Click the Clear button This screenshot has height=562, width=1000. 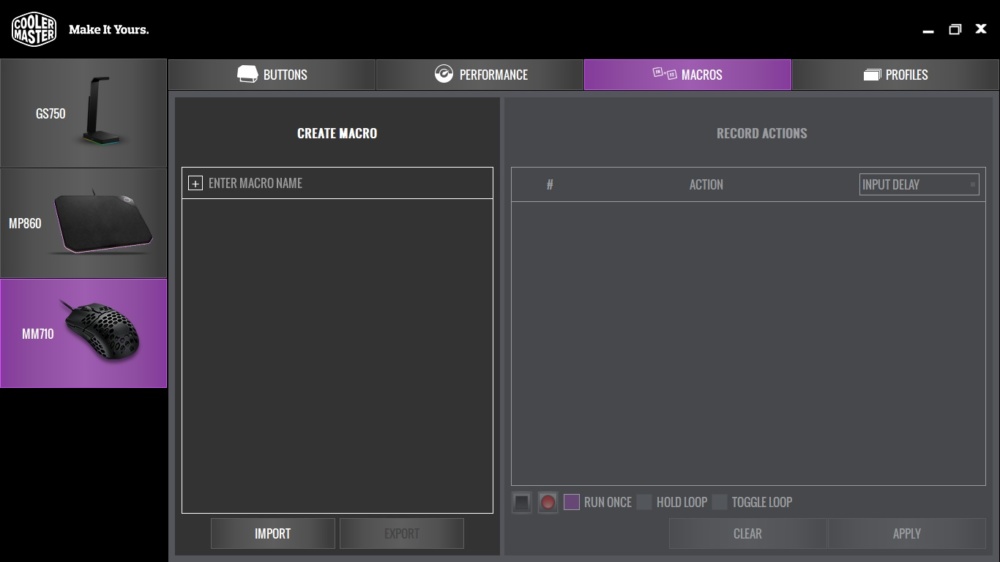[x=747, y=533]
